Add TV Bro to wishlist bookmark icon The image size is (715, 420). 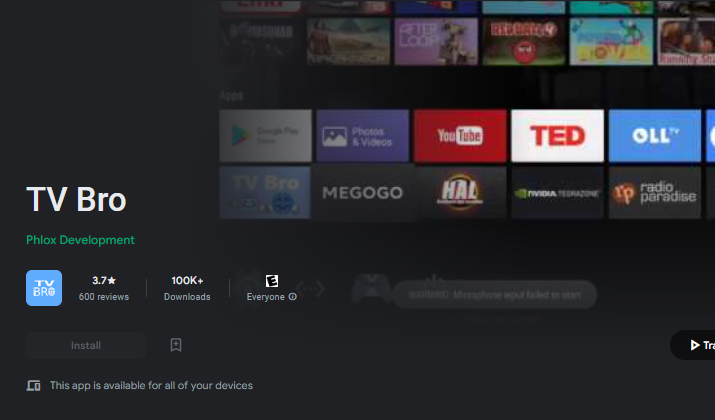(x=176, y=345)
